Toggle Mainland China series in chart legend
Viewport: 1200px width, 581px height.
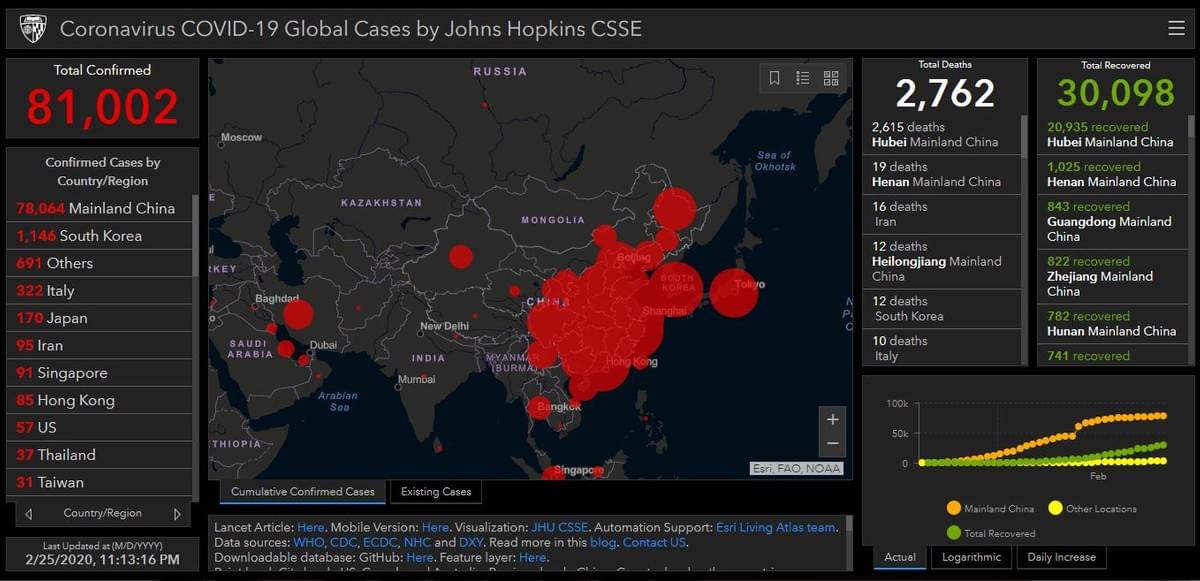pyautogui.click(x=990, y=509)
